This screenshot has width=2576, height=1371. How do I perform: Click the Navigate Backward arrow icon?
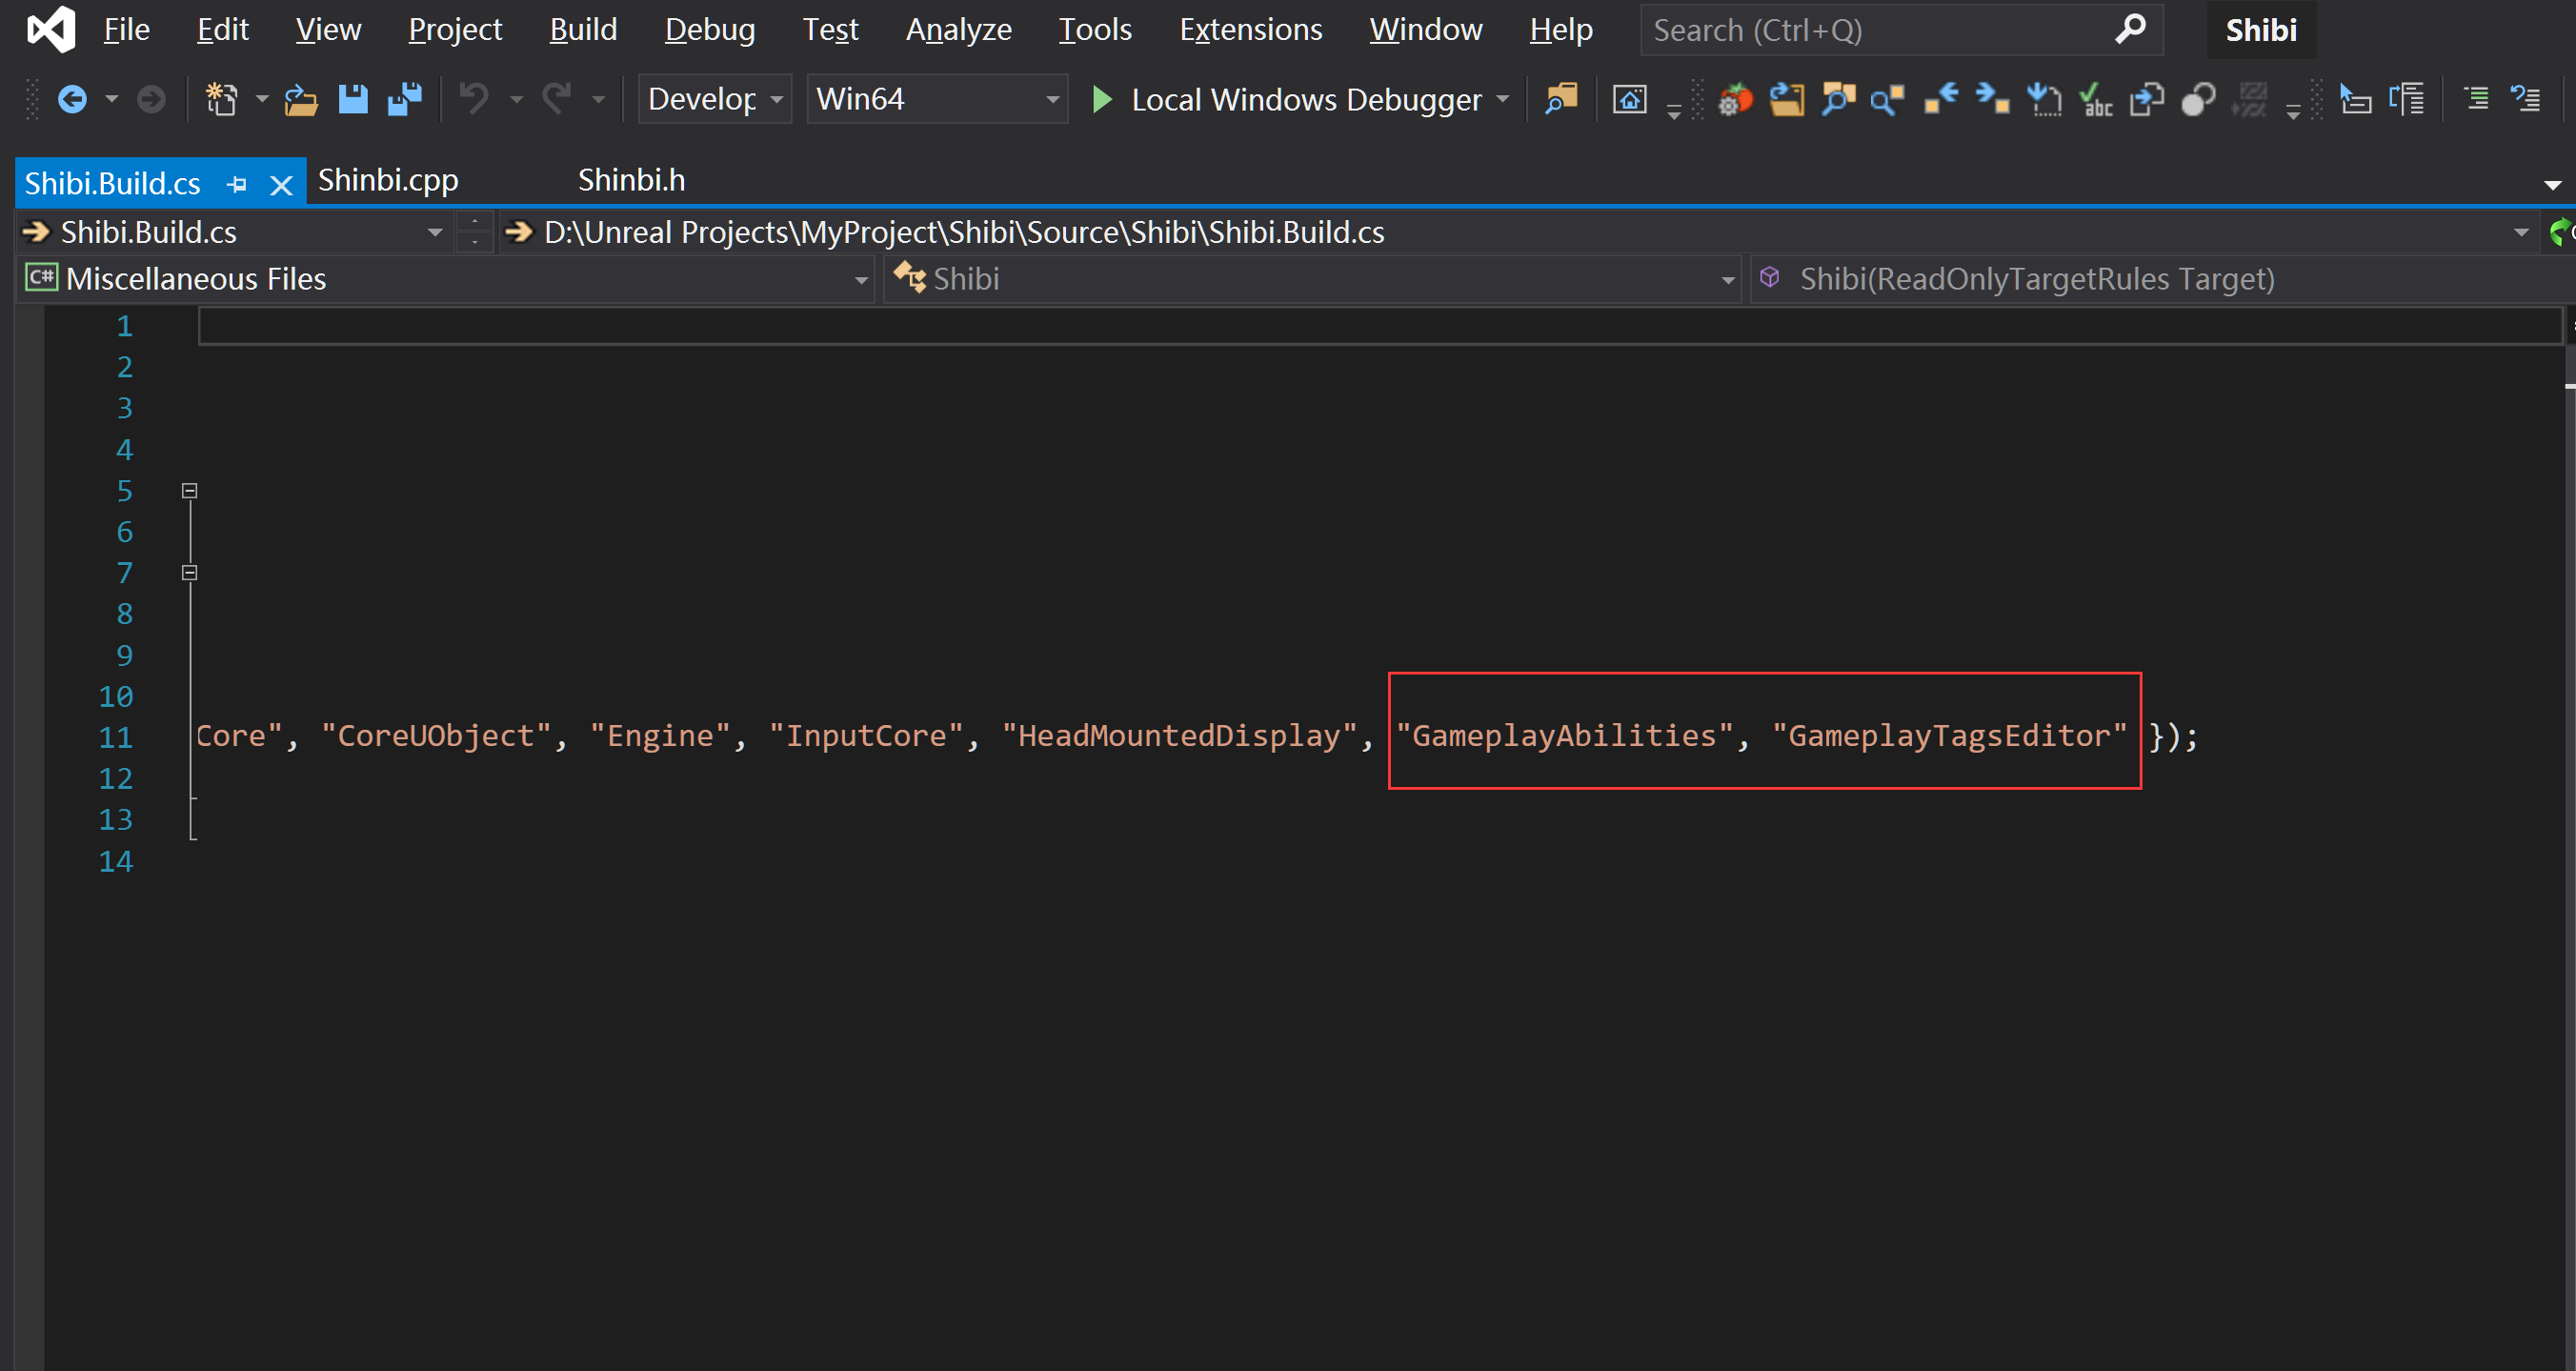coord(72,99)
